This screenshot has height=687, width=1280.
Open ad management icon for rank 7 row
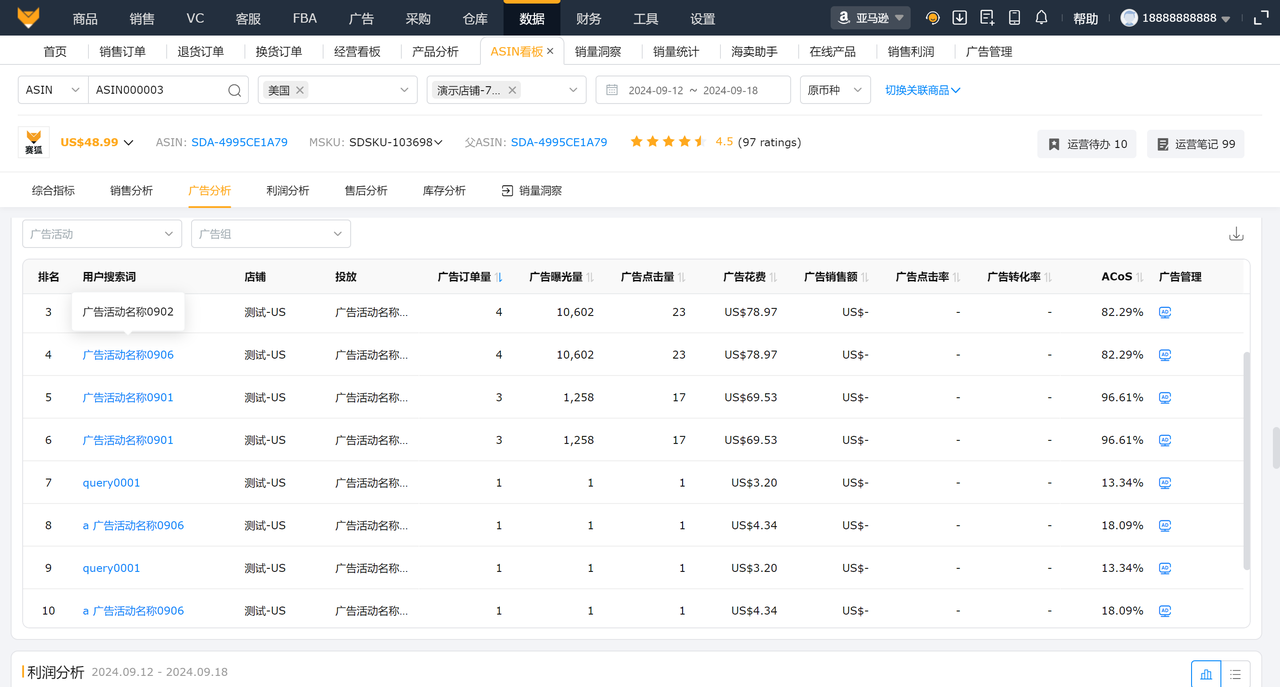[1164, 483]
